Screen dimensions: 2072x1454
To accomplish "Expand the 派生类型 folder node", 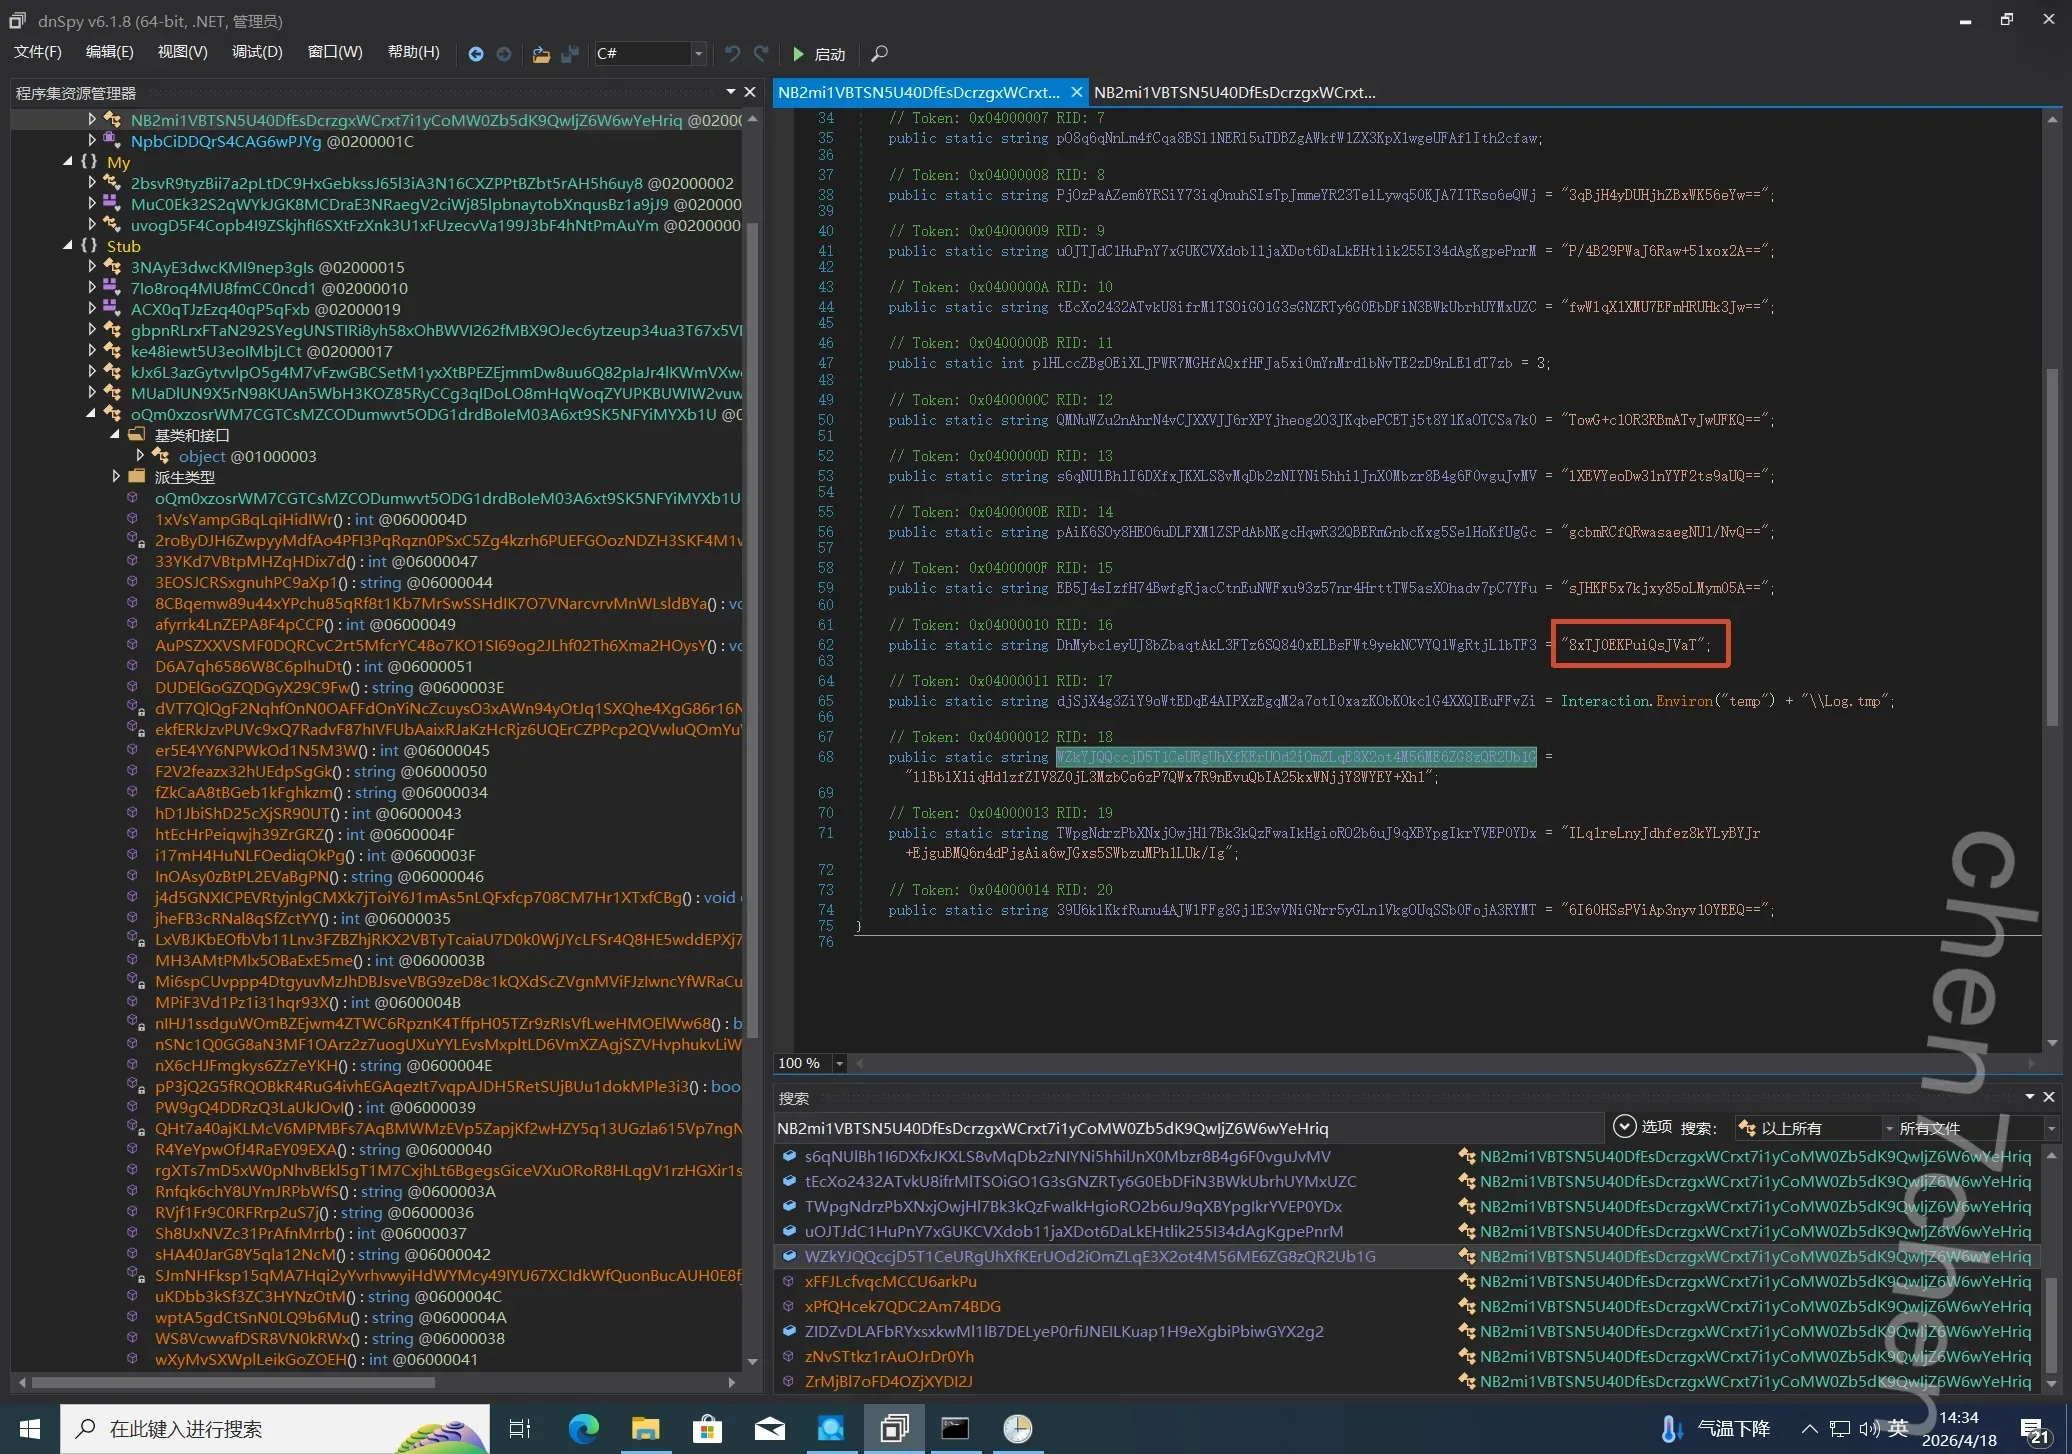I will point(116,477).
